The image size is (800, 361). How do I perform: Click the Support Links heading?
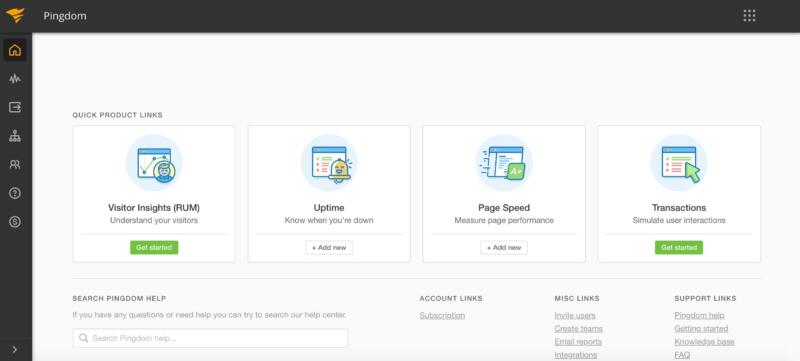pyautogui.click(x=706, y=298)
